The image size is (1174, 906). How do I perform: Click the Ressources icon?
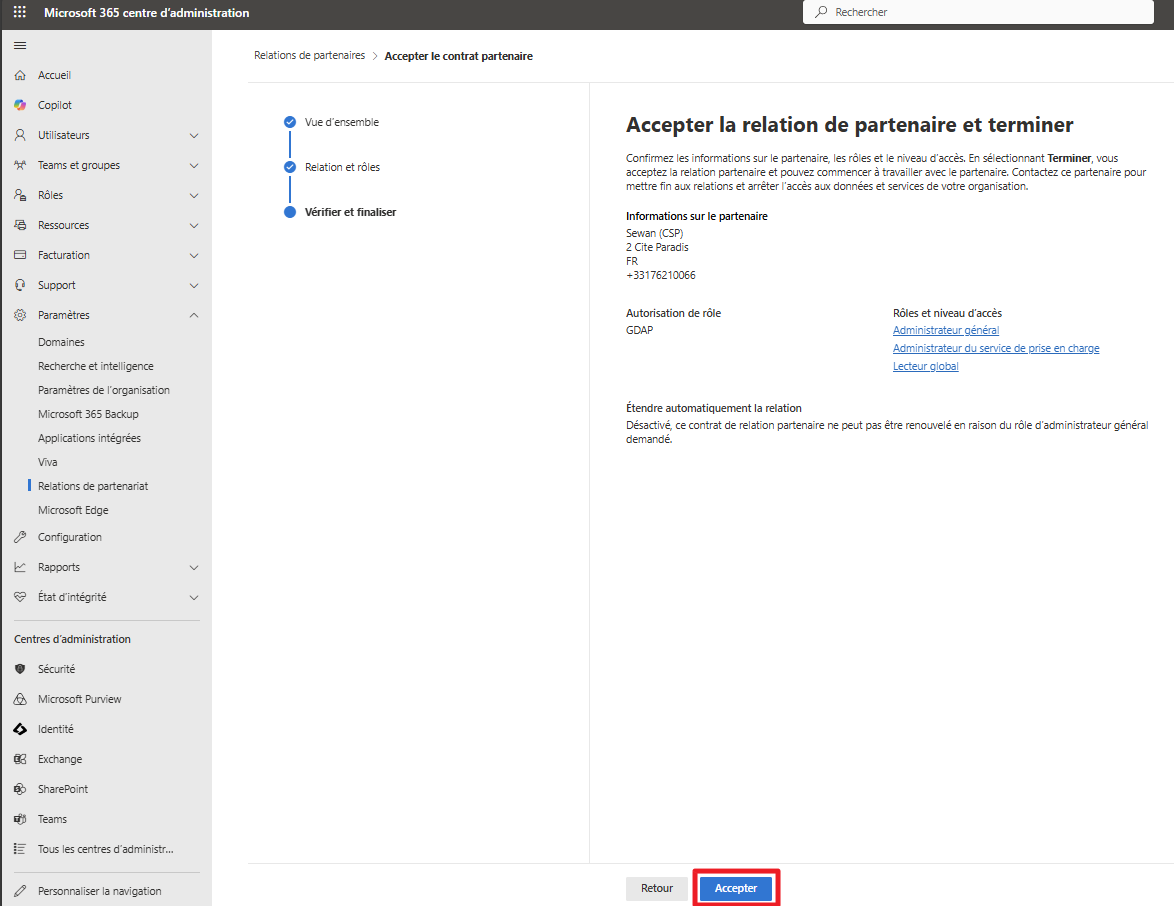pos(20,225)
